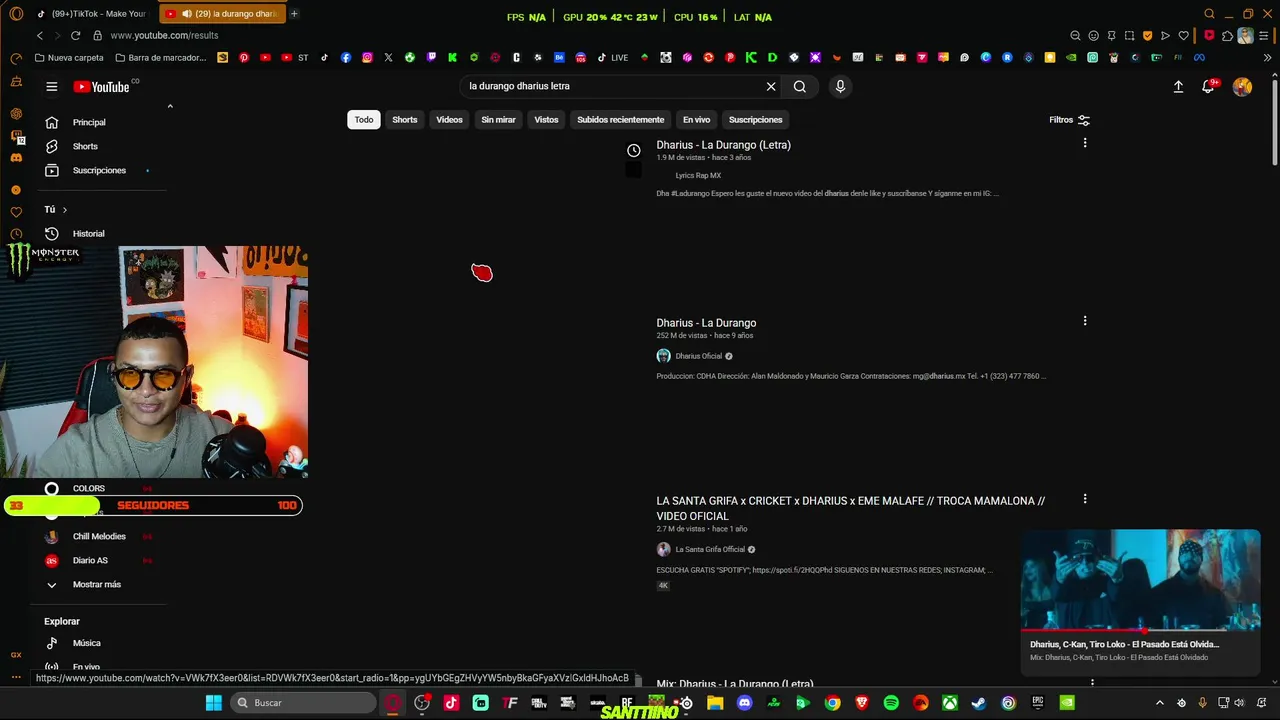Viewport: 1280px width, 720px height.
Task: Open Steam from the taskbar
Action: click(979, 703)
